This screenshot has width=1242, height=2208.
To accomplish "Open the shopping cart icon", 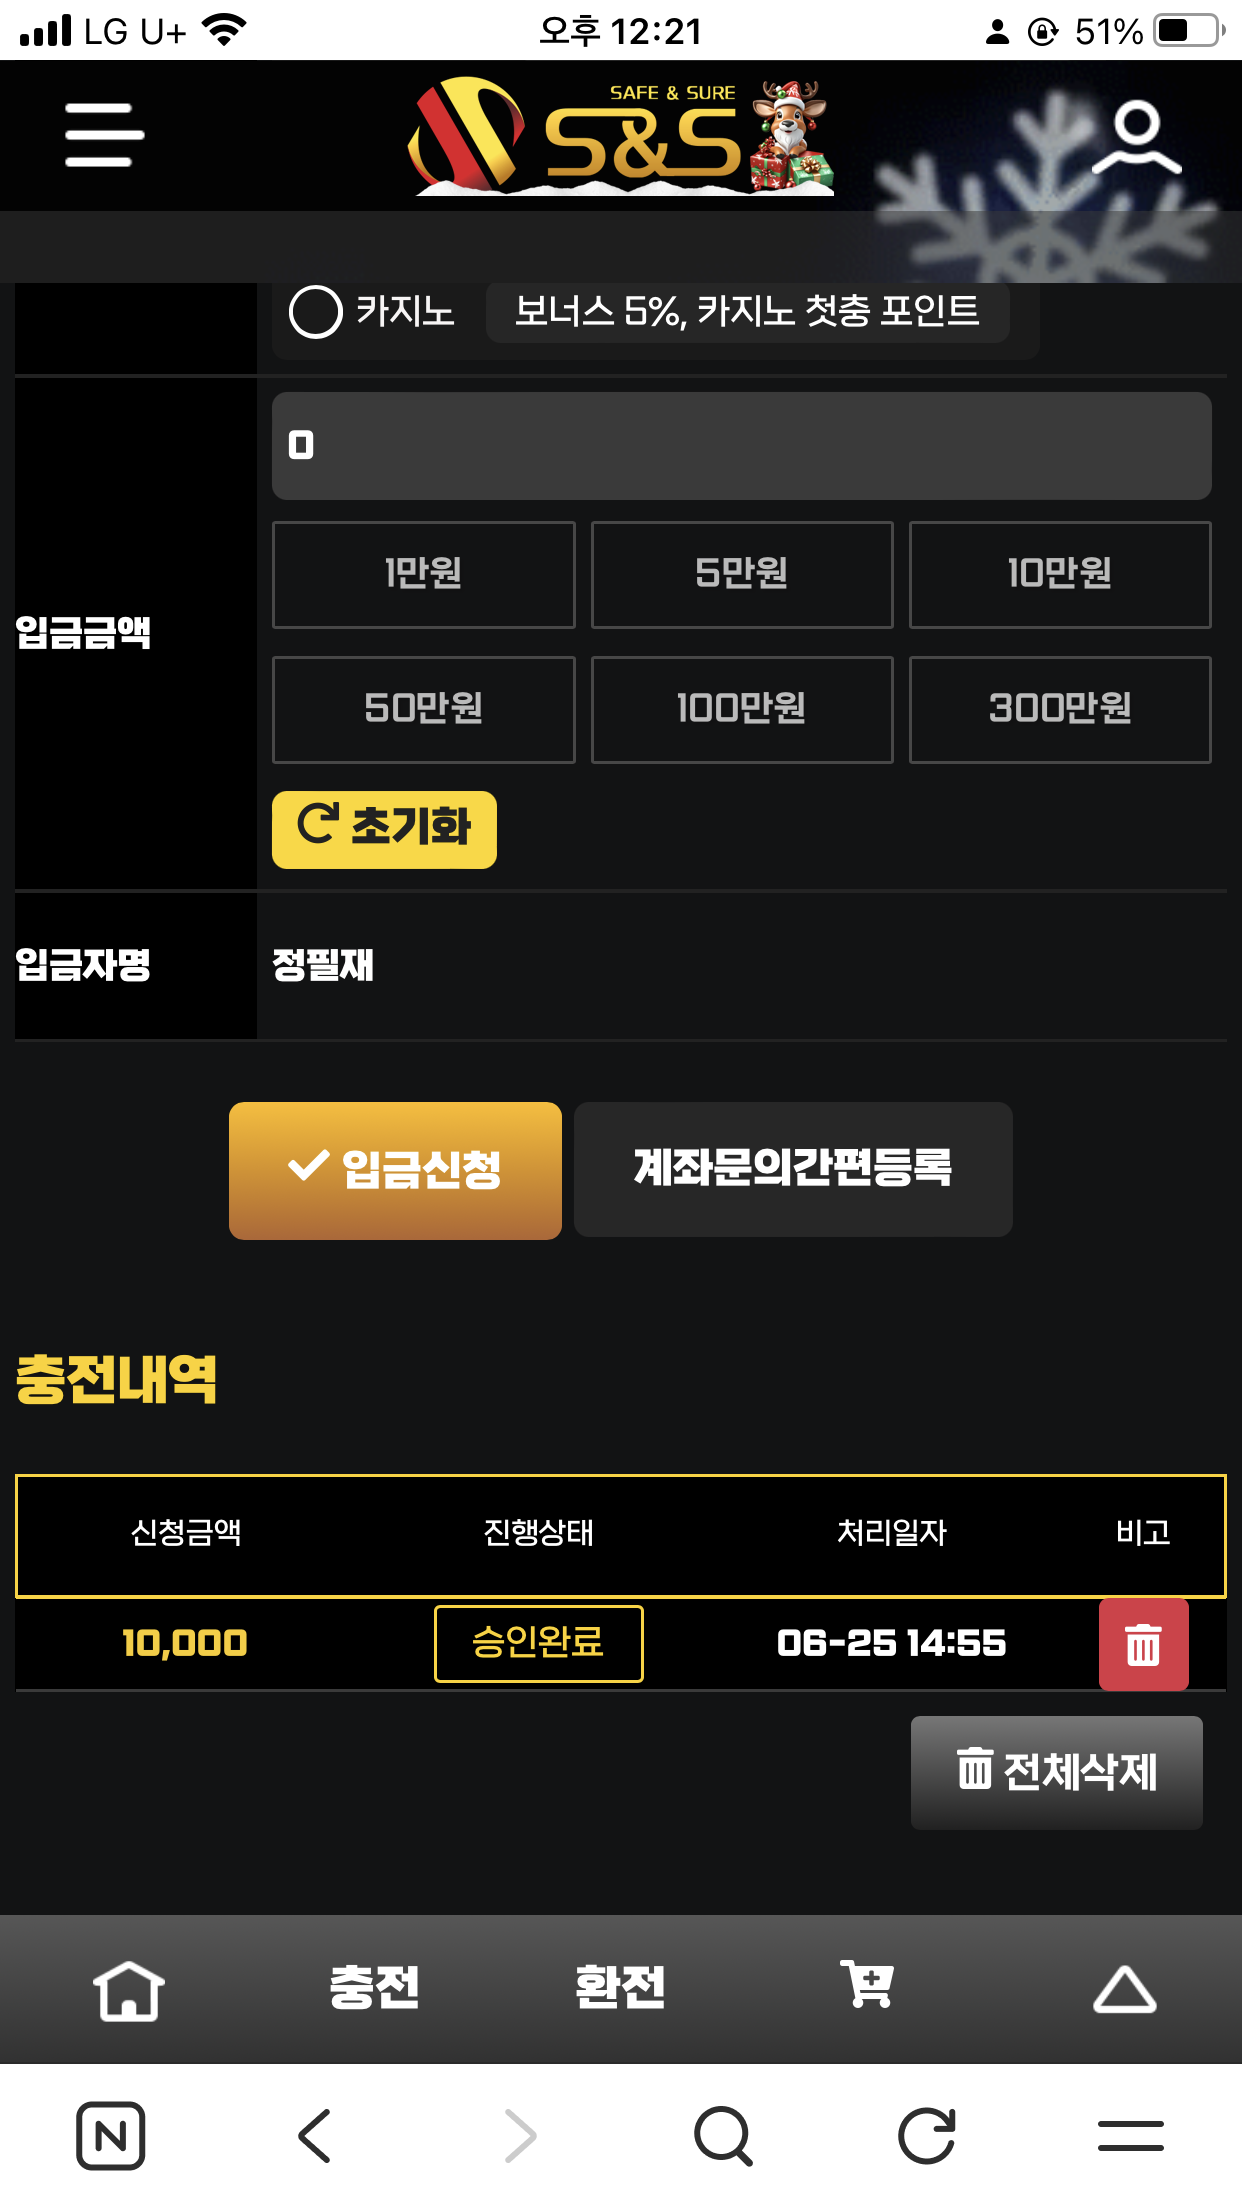I will [x=867, y=1984].
